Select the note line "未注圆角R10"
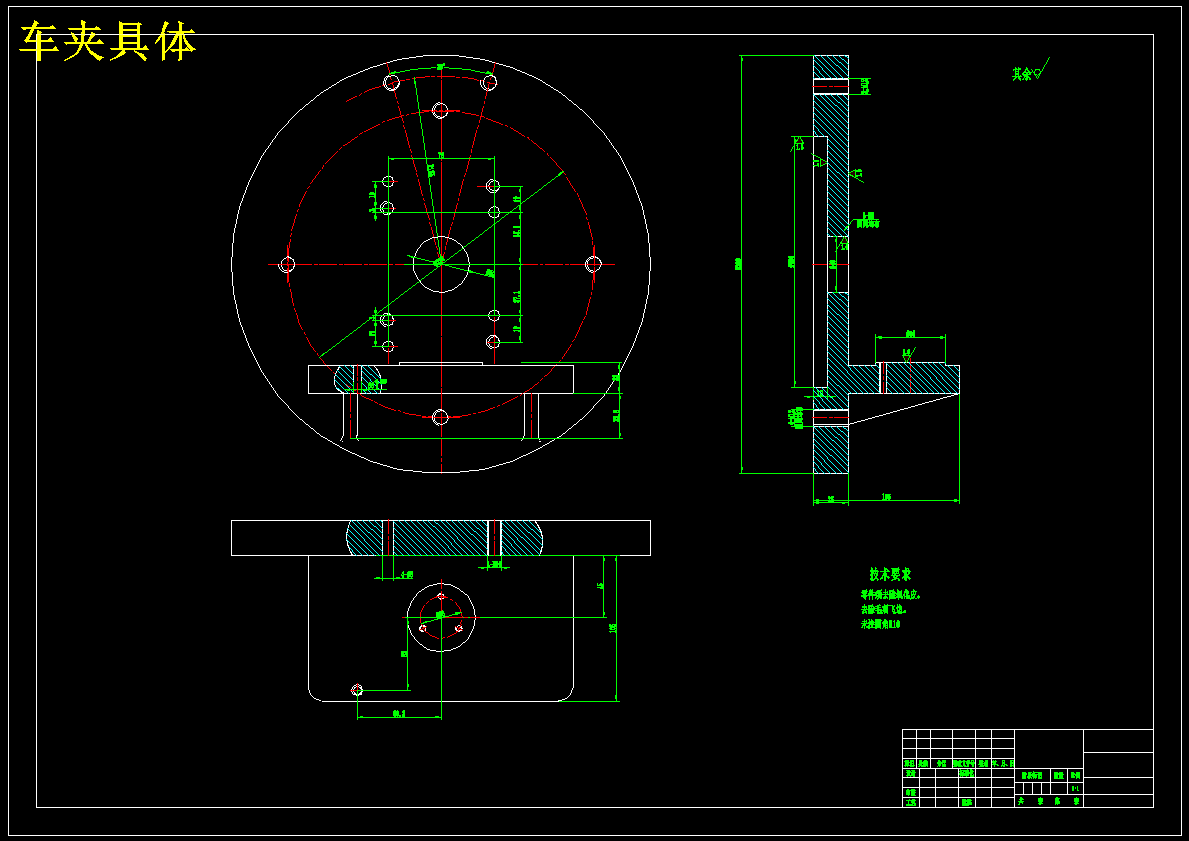 pos(880,624)
